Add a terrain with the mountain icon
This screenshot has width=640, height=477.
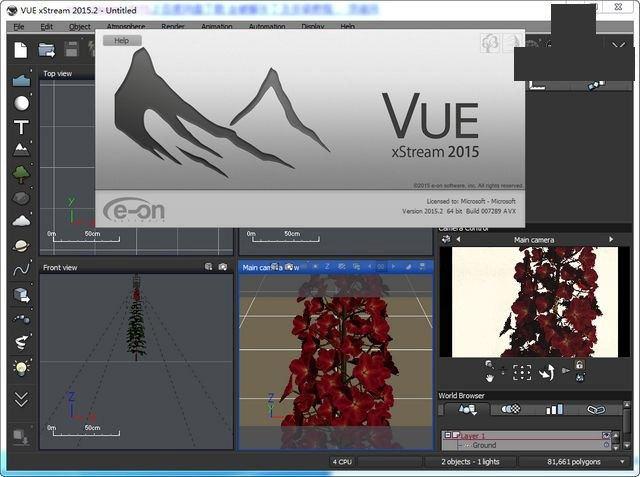pos(21,150)
